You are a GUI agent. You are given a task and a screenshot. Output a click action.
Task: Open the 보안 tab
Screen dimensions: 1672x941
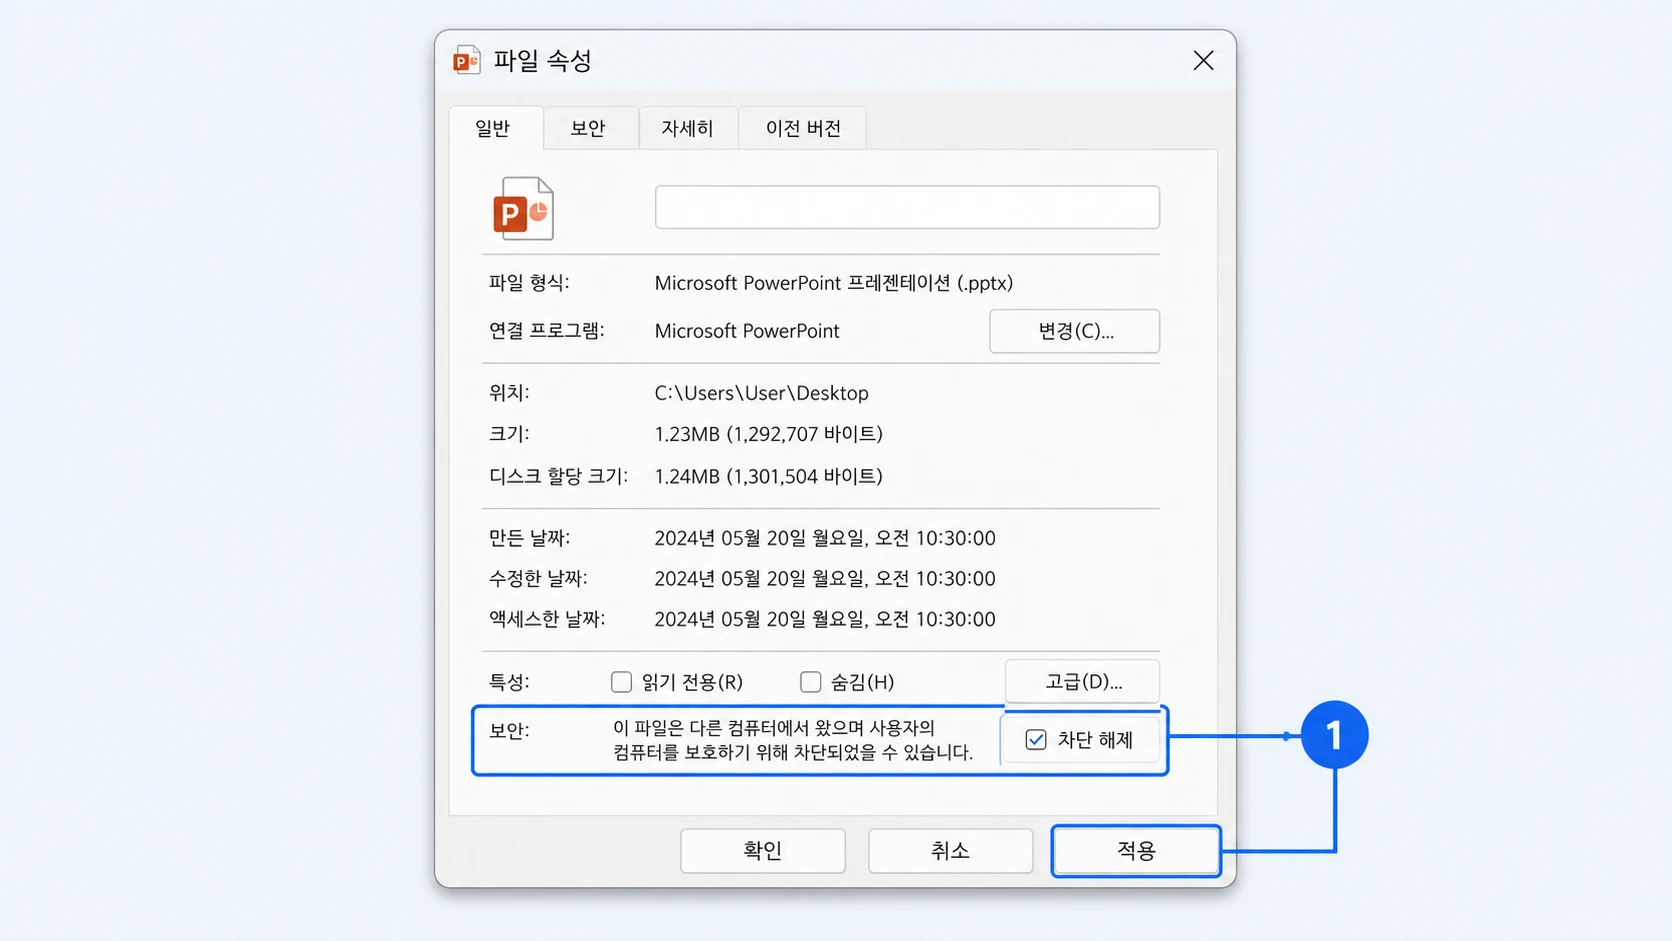point(589,128)
